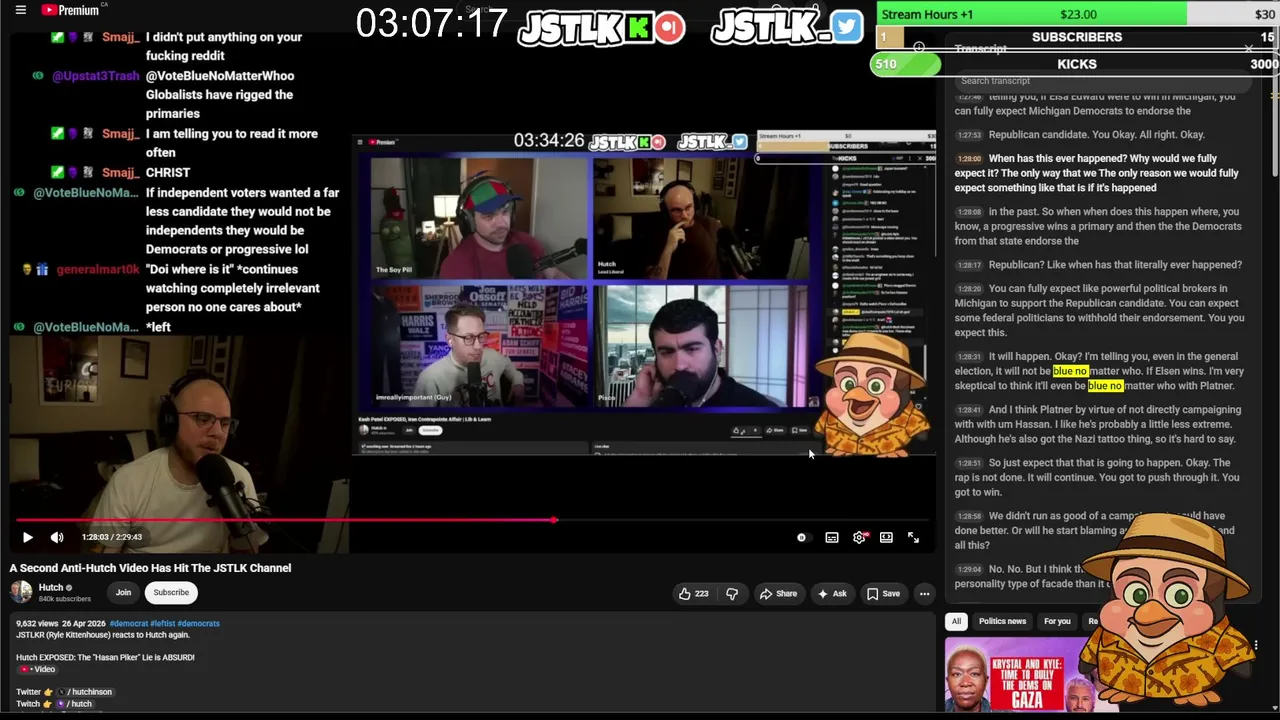Close the Transcript panel
The width and height of the screenshot is (1280, 720).
coord(1248,49)
